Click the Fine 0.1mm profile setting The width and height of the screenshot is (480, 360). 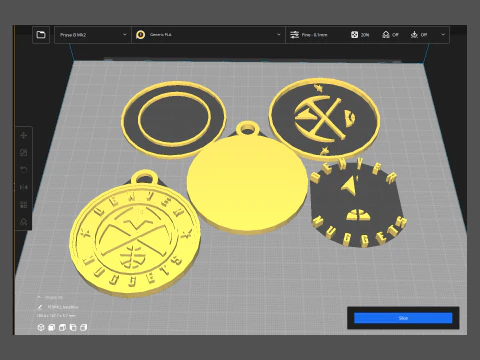click(309, 35)
